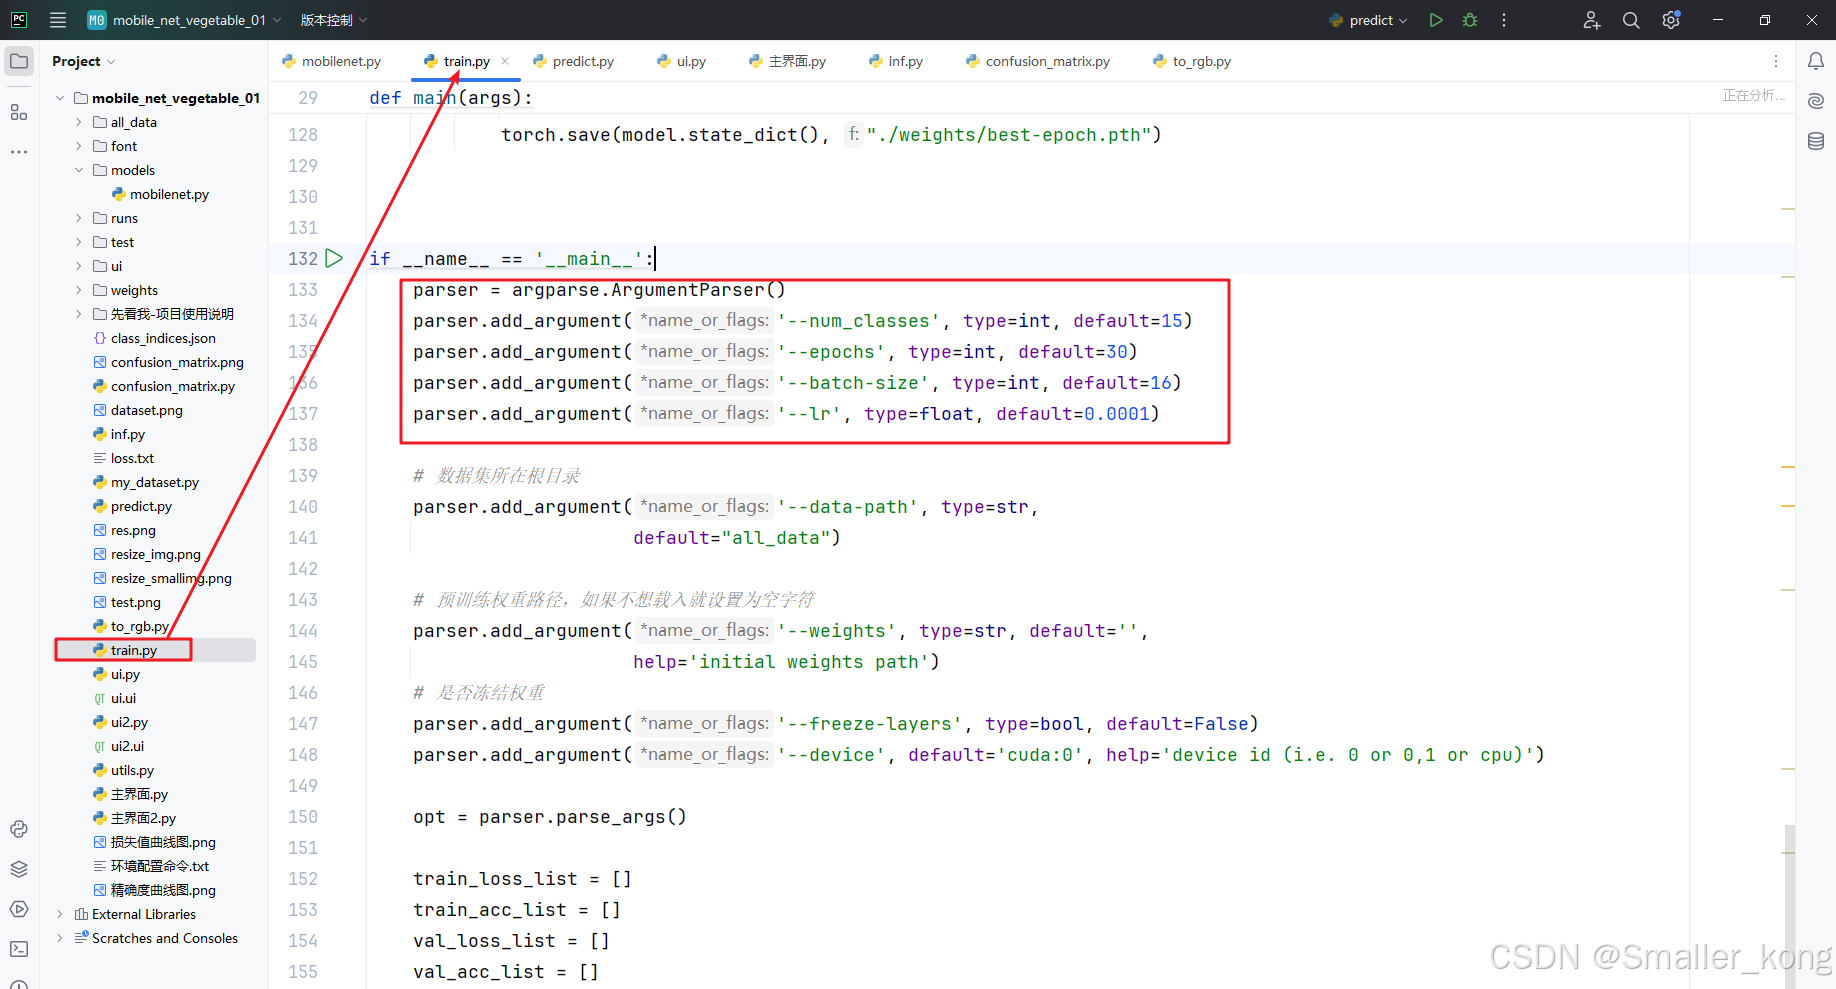Open the main hamburger menu
Screen dimensions: 1836x989
click(x=57, y=20)
